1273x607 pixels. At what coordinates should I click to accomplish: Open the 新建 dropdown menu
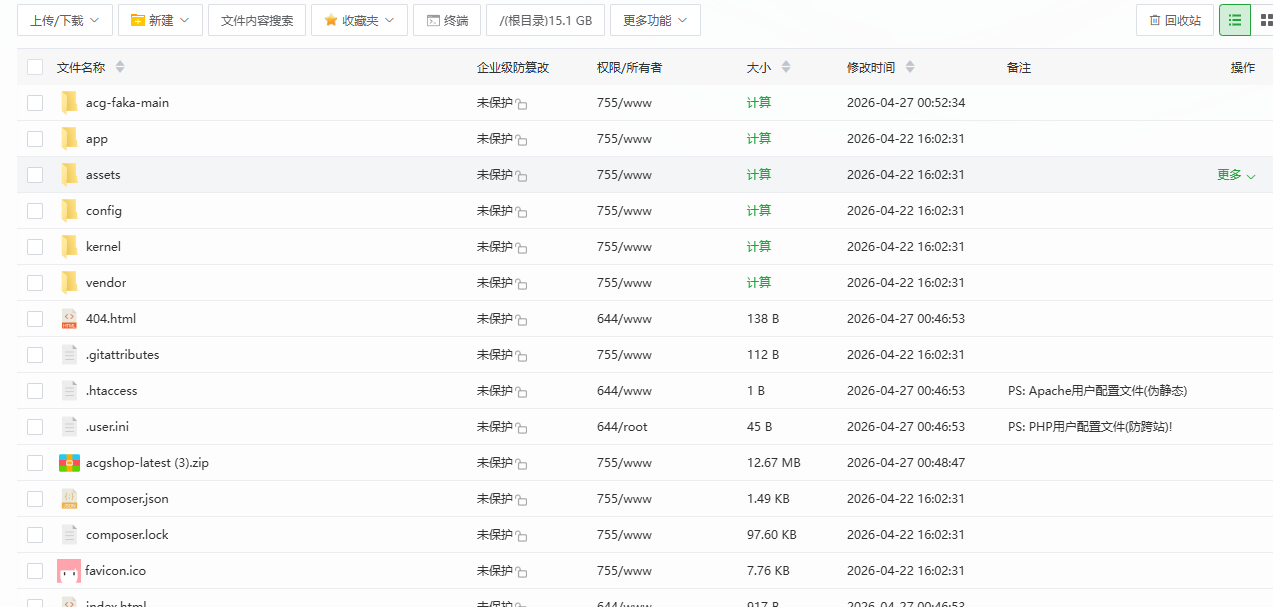point(160,20)
